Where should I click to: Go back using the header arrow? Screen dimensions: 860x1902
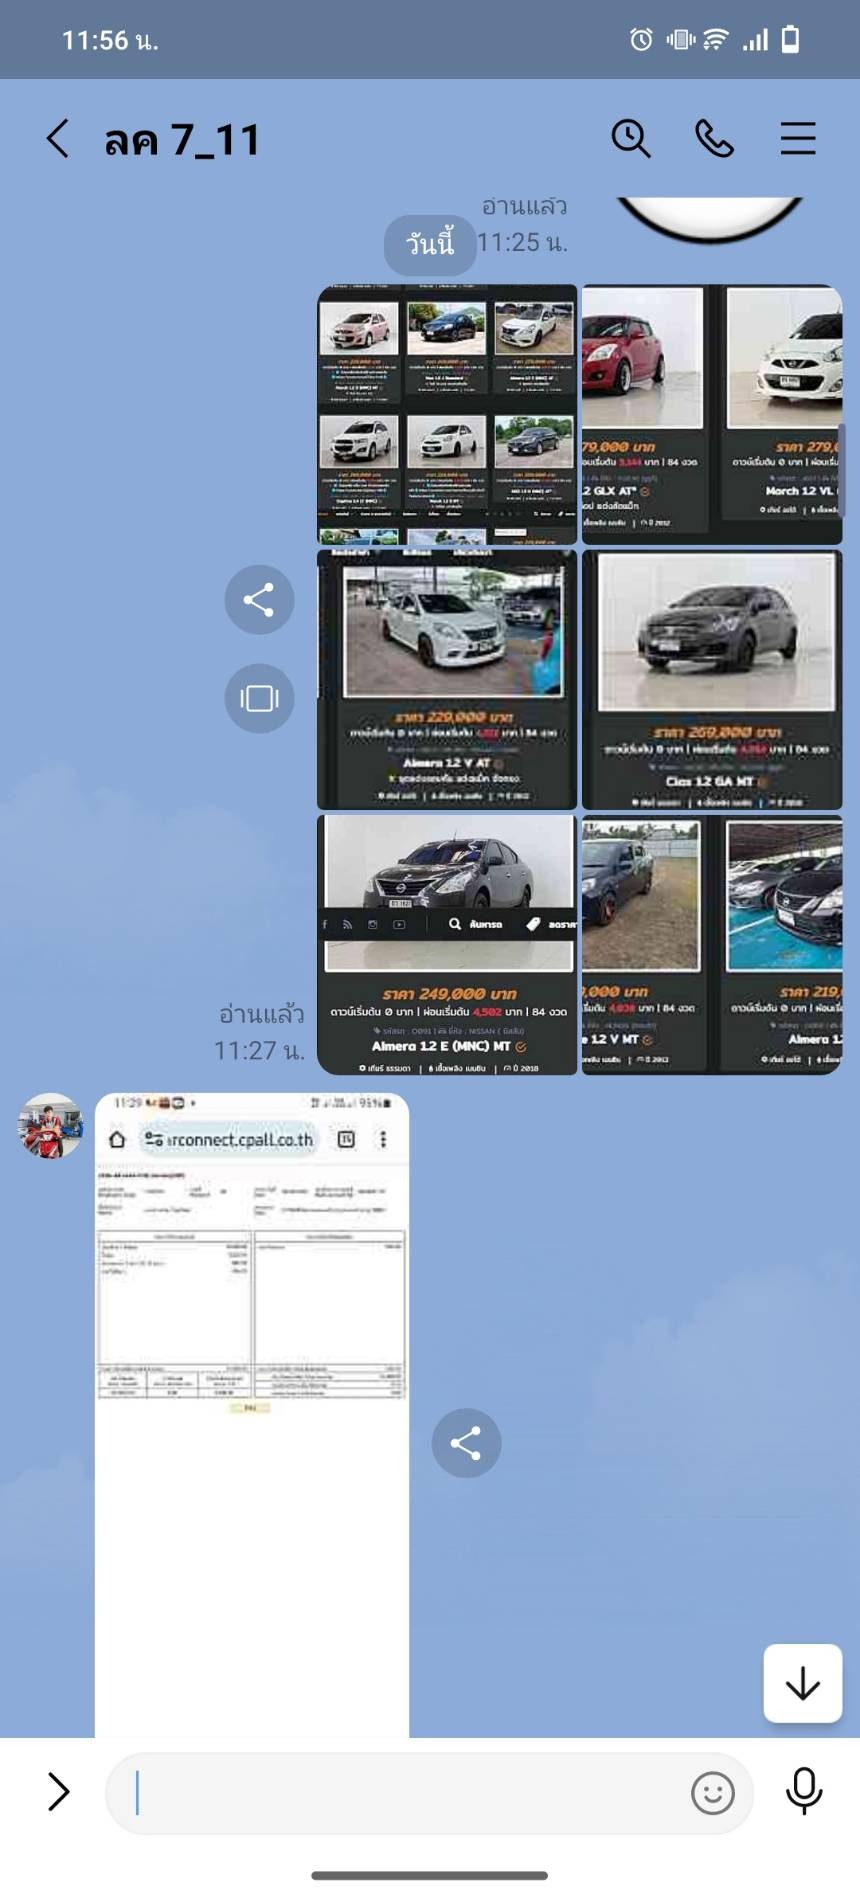pos(58,139)
